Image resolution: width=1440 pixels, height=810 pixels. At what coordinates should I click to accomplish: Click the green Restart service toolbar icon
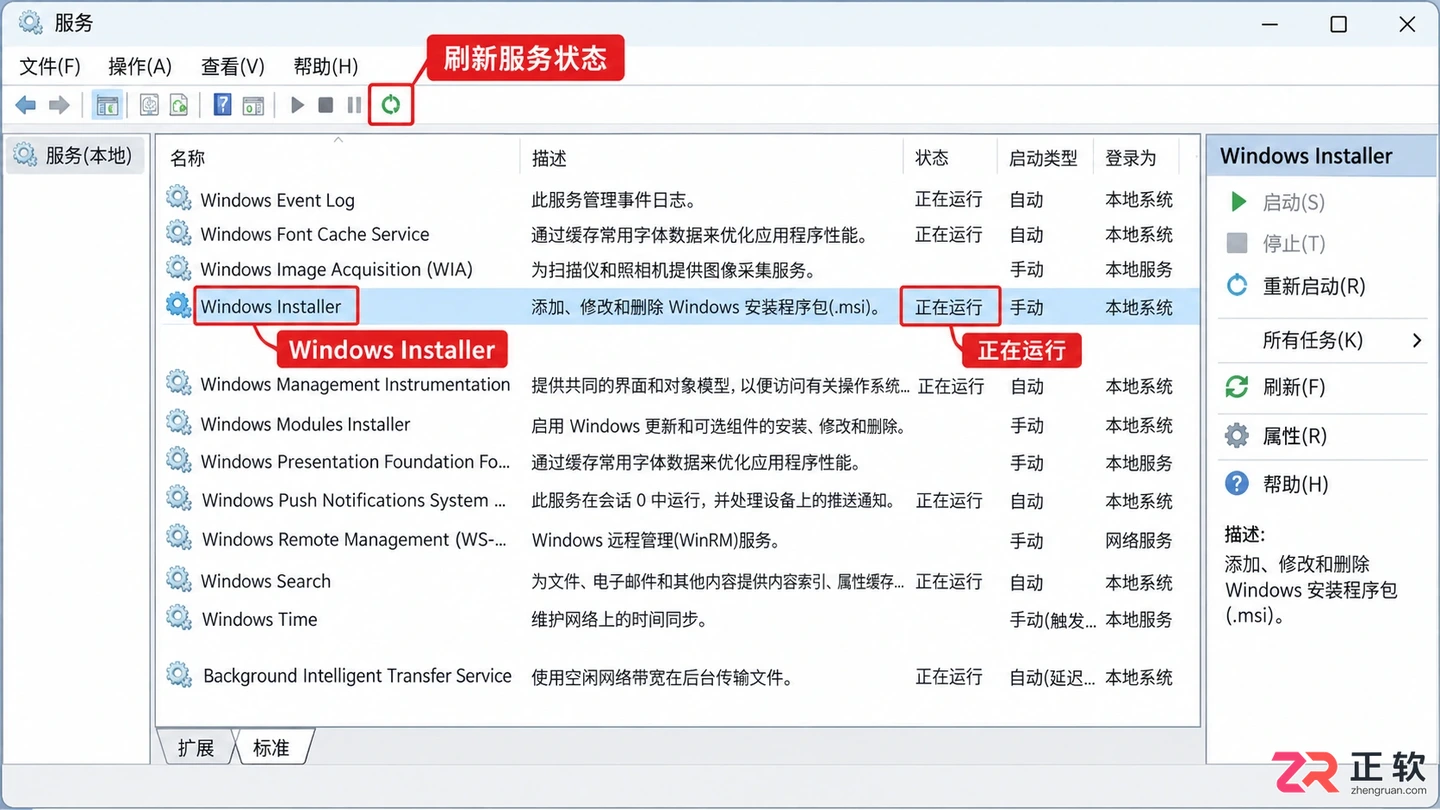pos(391,105)
